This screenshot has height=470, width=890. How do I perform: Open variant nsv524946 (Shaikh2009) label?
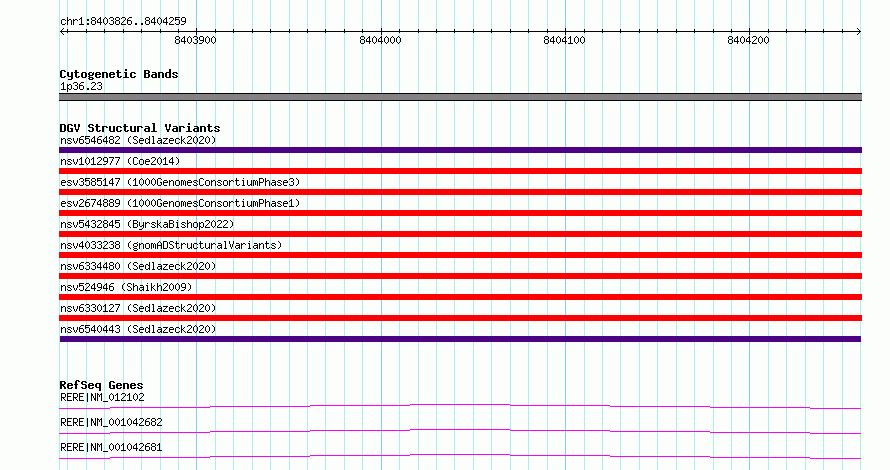126,287
